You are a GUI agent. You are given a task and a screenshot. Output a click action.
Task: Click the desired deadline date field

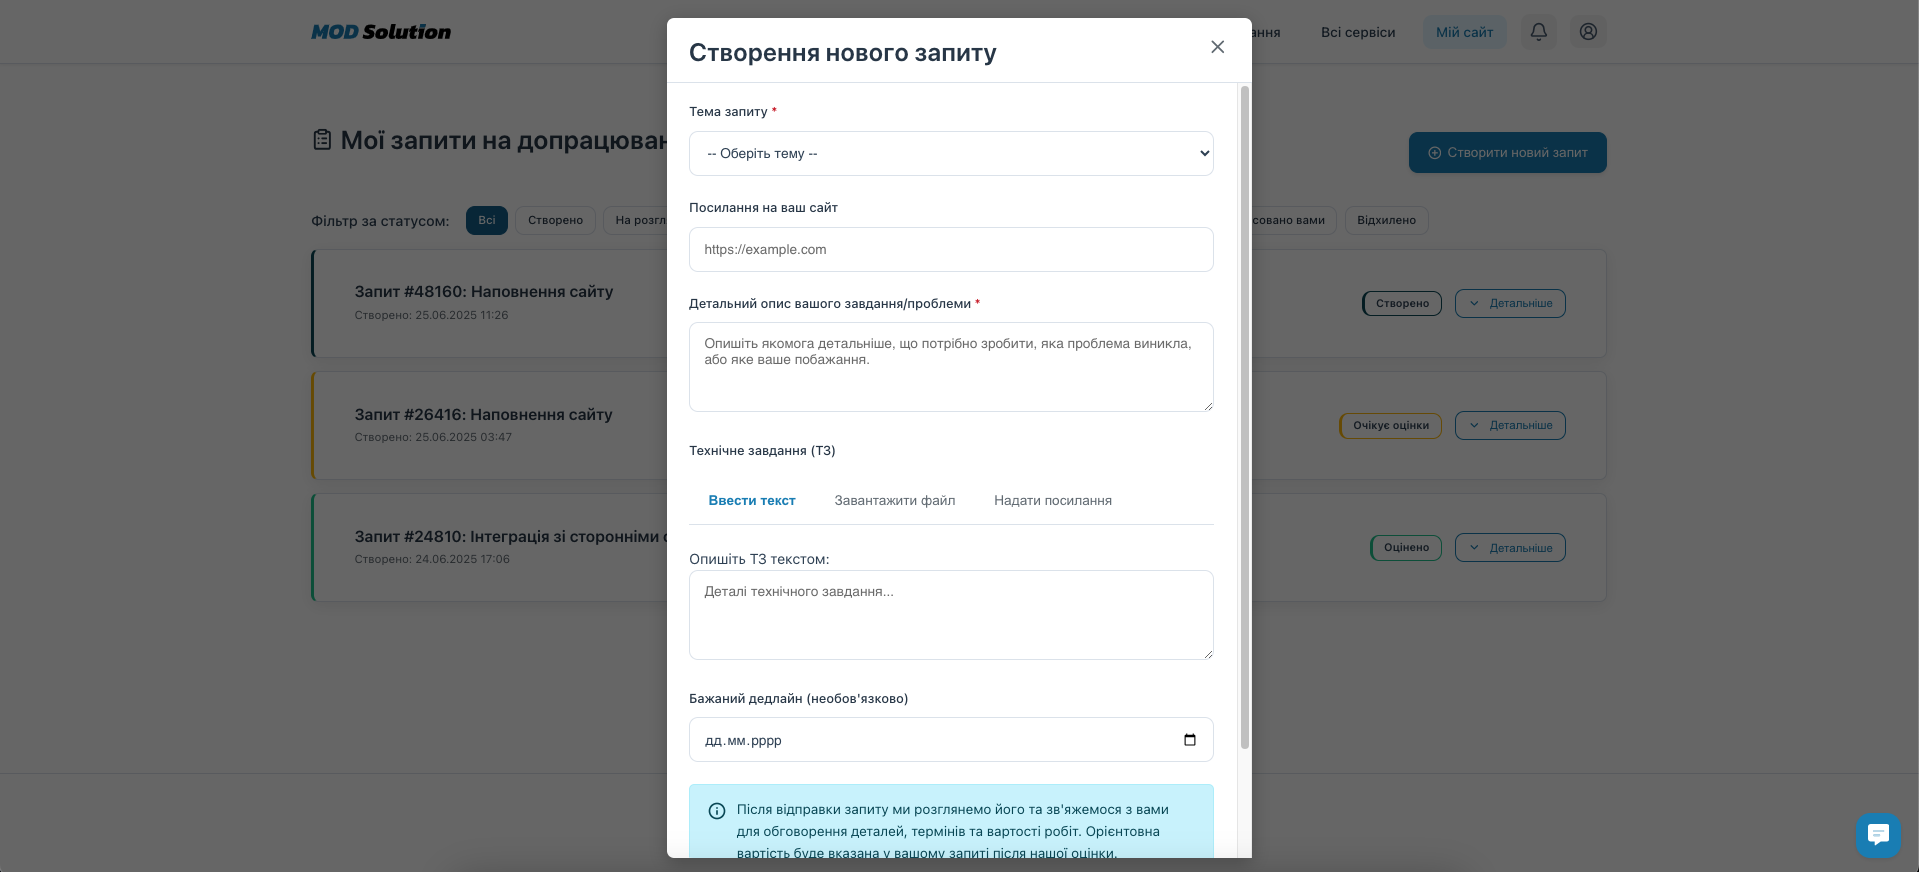(951, 740)
